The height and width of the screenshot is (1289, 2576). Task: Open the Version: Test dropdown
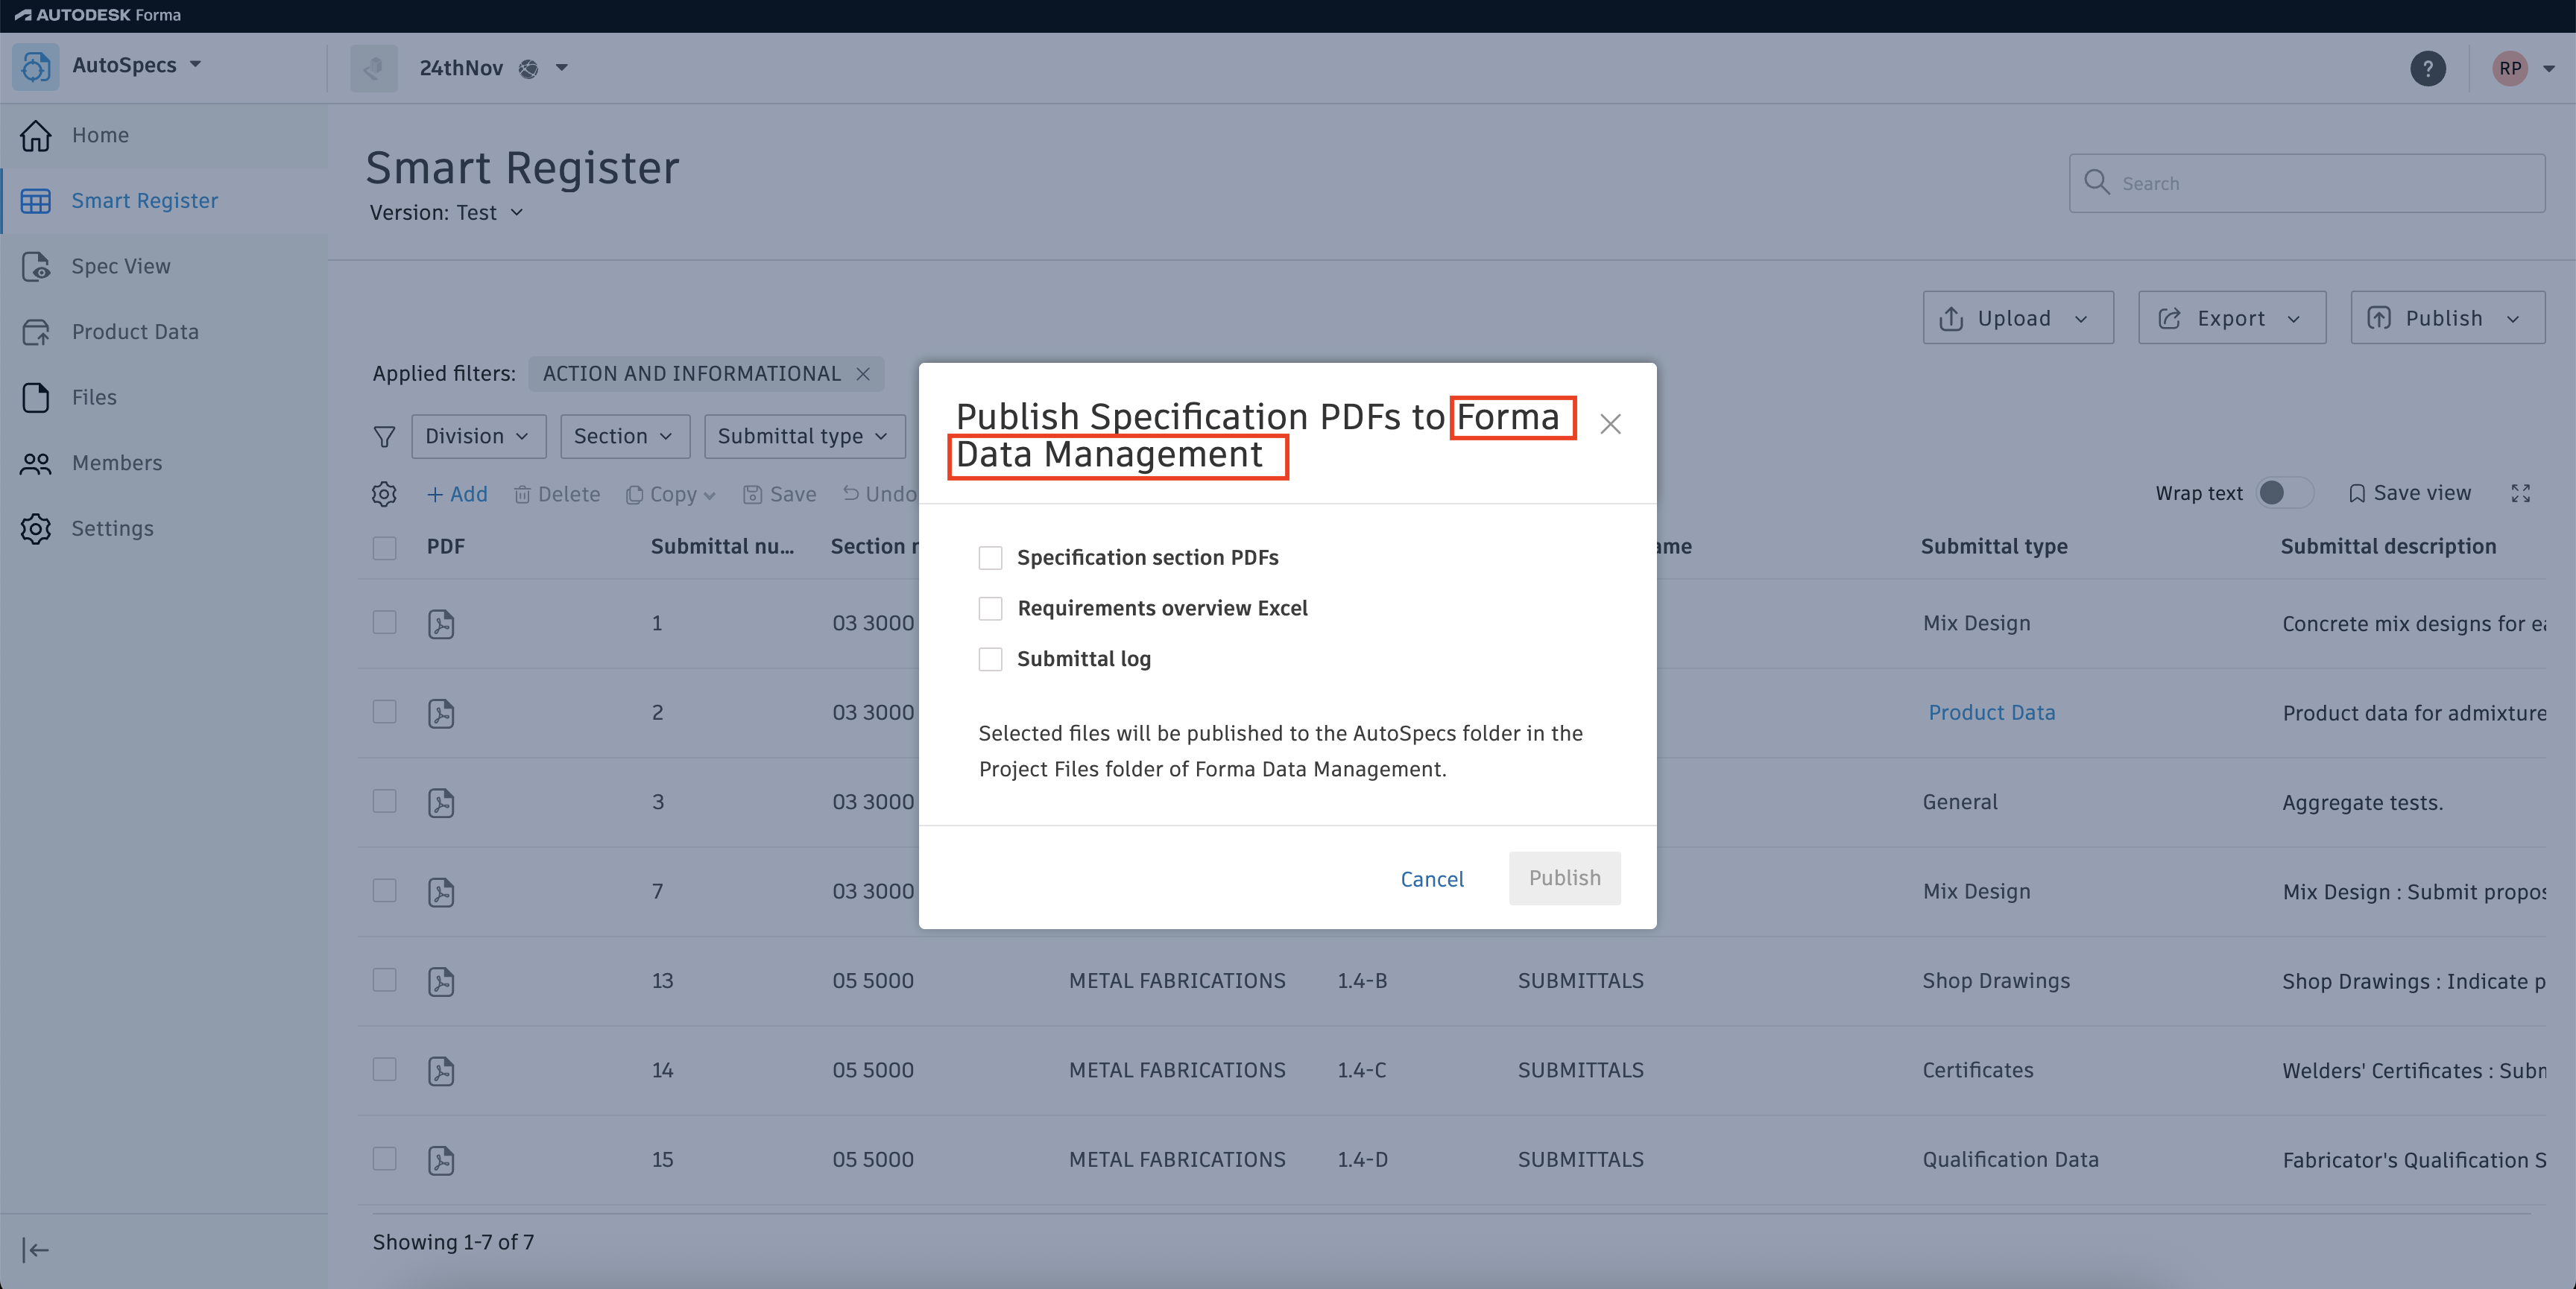[446, 213]
